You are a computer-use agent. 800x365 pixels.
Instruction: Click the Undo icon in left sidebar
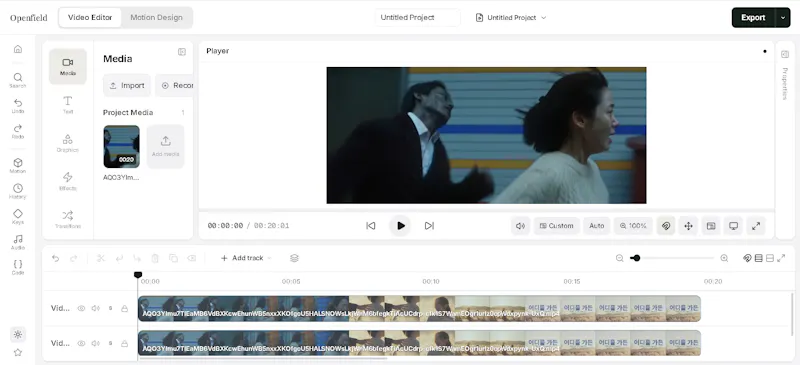point(18,106)
